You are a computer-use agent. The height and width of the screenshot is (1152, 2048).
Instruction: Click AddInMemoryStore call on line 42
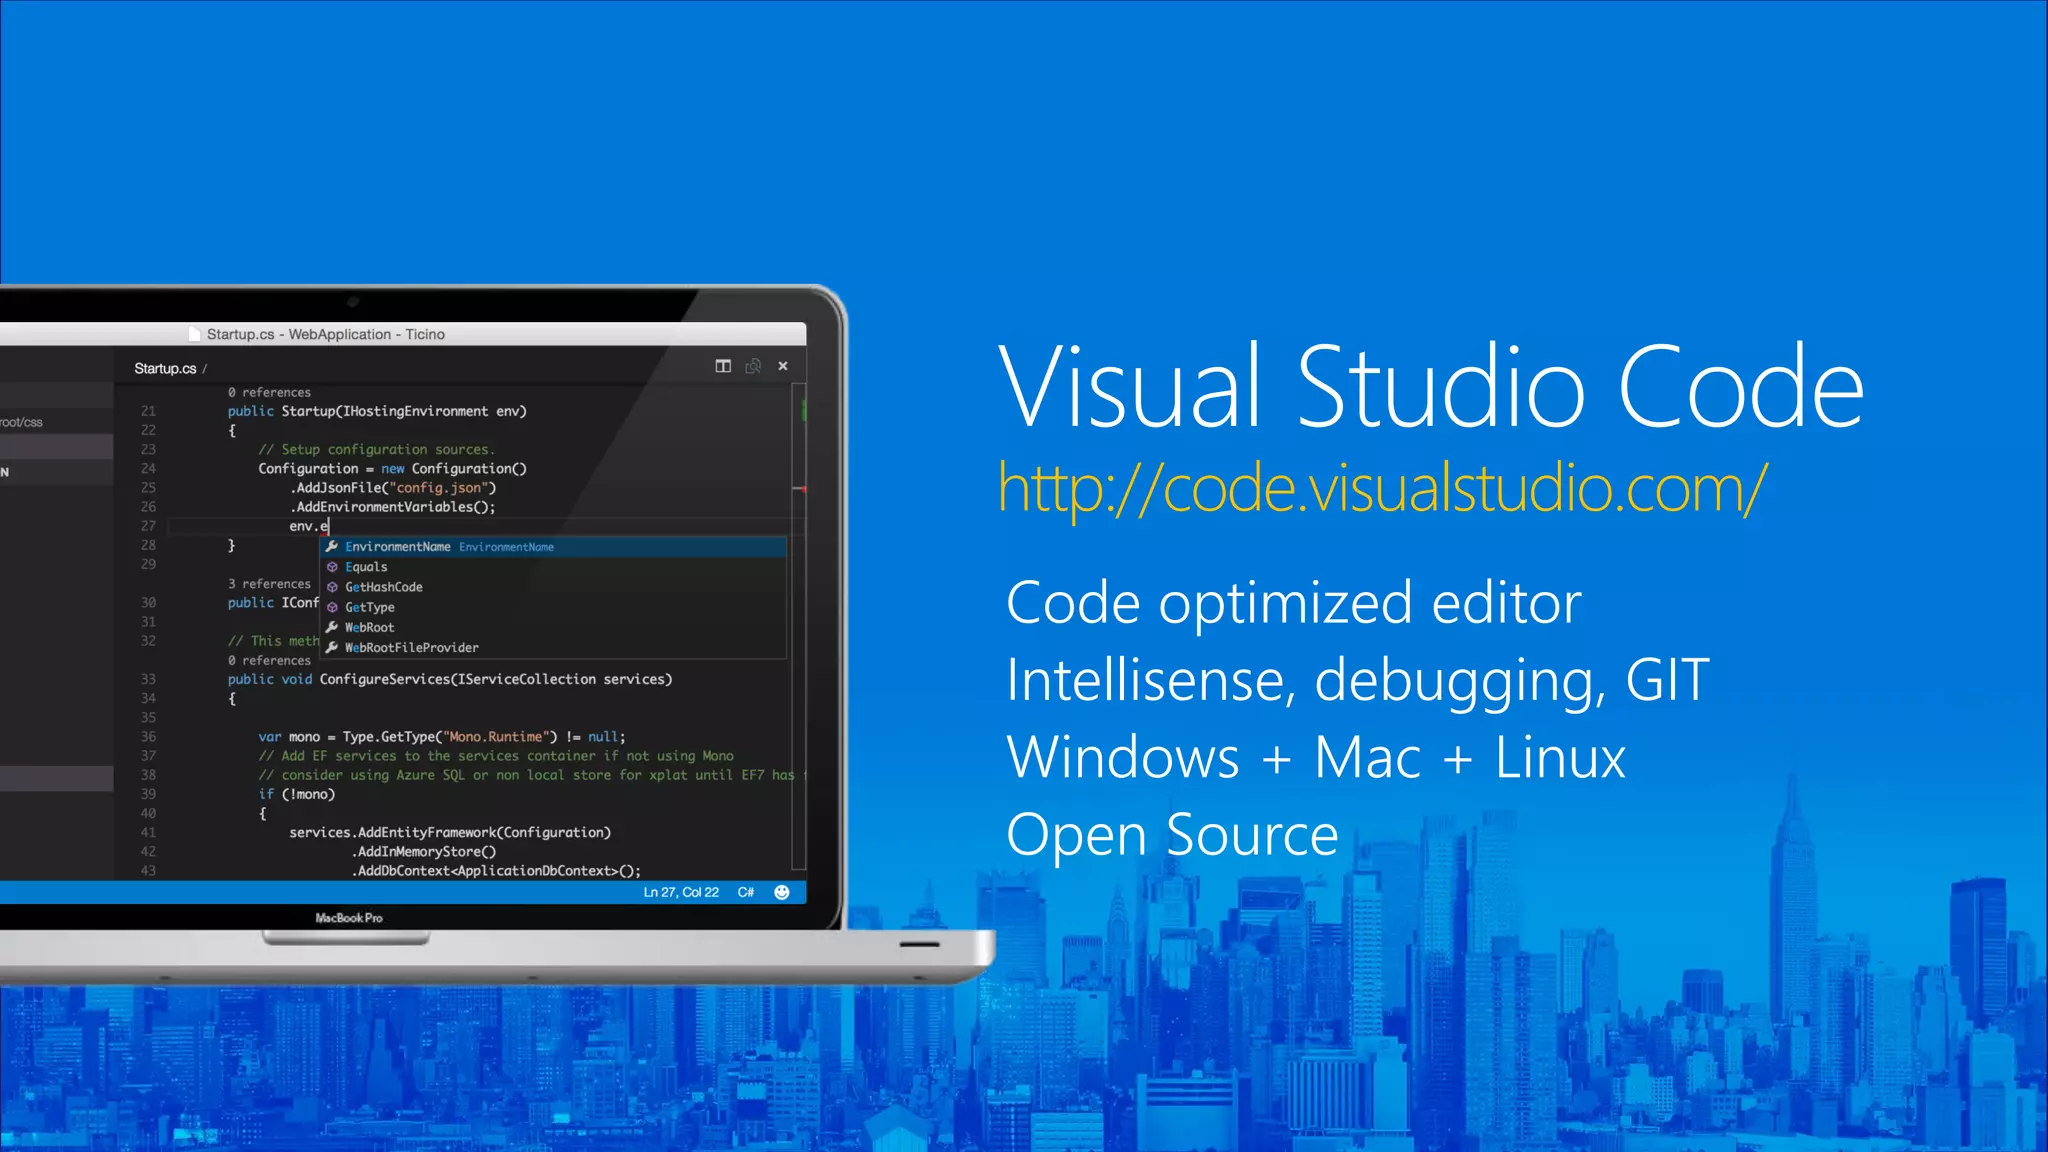[424, 852]
